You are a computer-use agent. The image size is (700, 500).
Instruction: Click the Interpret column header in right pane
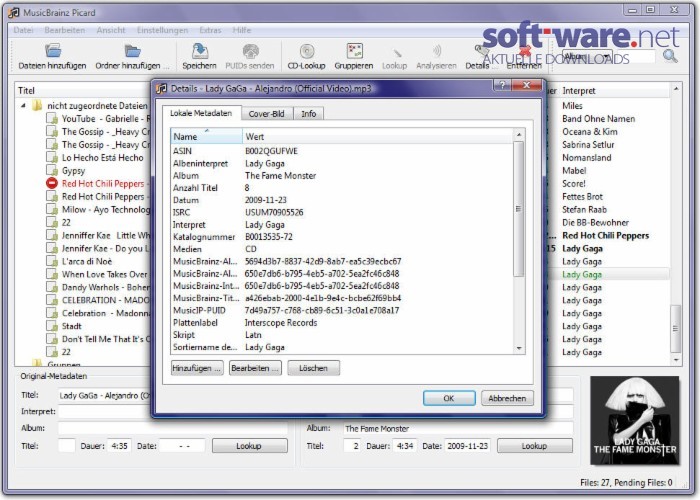click(579, 91)
